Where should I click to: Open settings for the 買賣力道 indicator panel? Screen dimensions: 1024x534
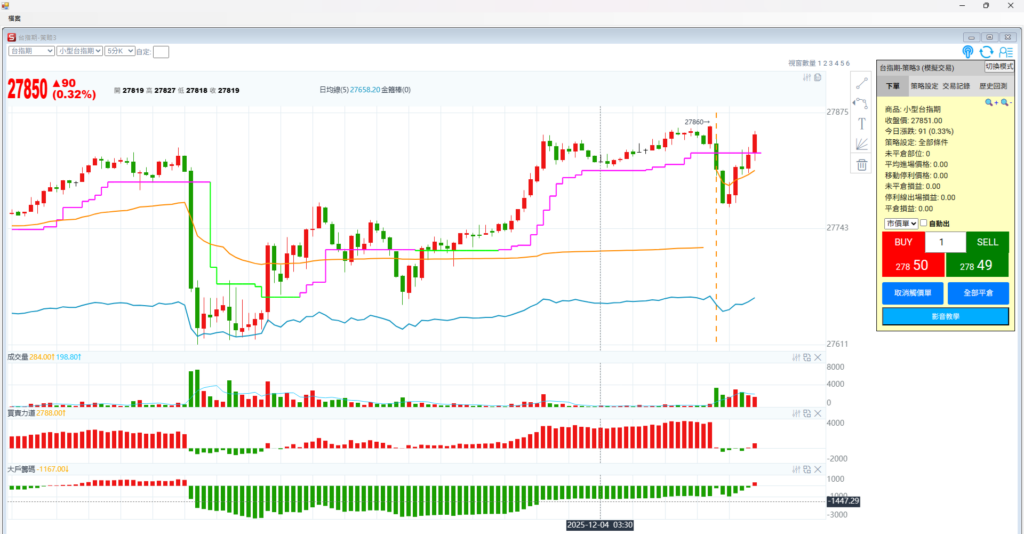click(x=795, y=413)
